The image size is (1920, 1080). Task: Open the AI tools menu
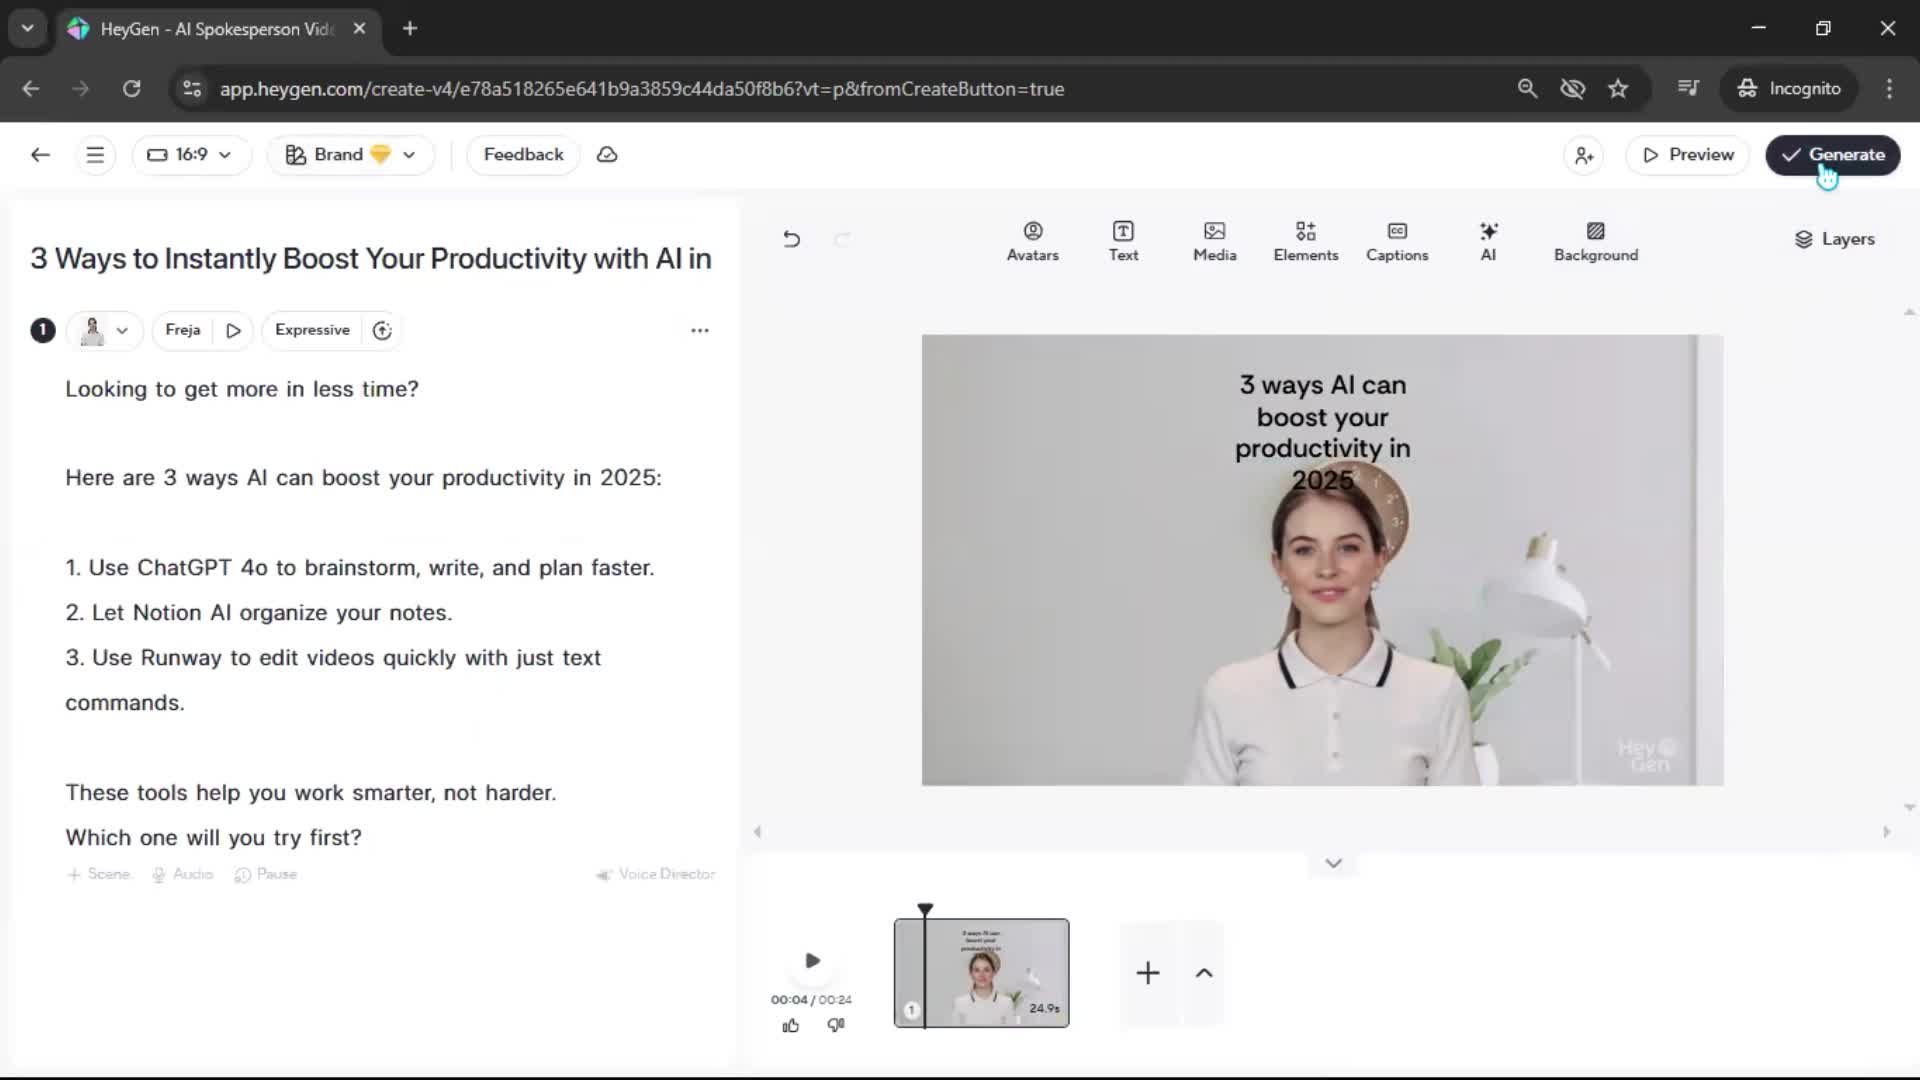point(1488,241)
